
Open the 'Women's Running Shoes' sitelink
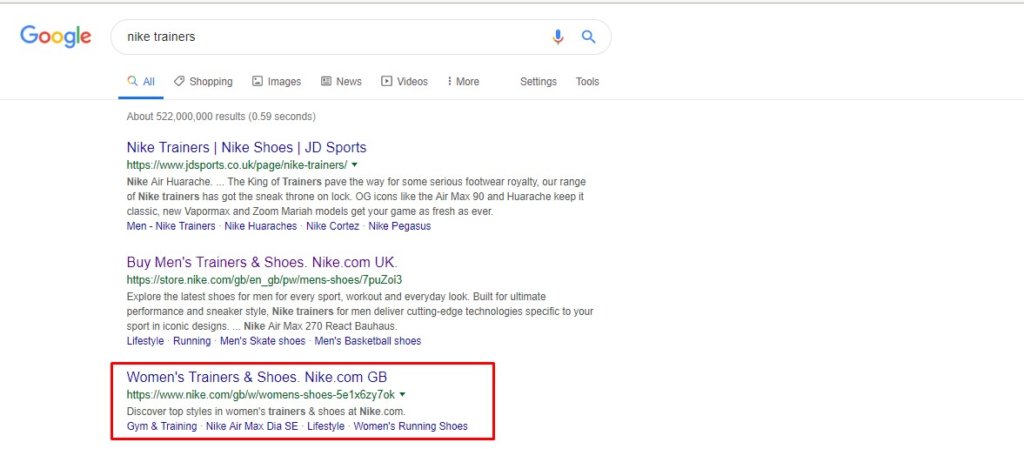(411, 426)
